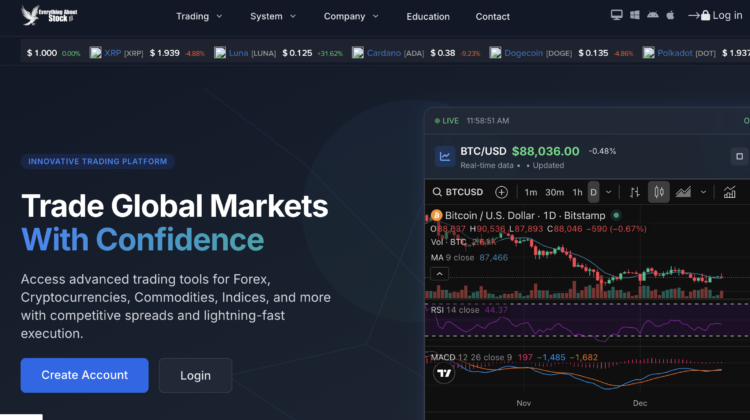The width and height of the screenshot is (750, 420).
Task: Expand the Company menu
Action: tap(351, 16)
